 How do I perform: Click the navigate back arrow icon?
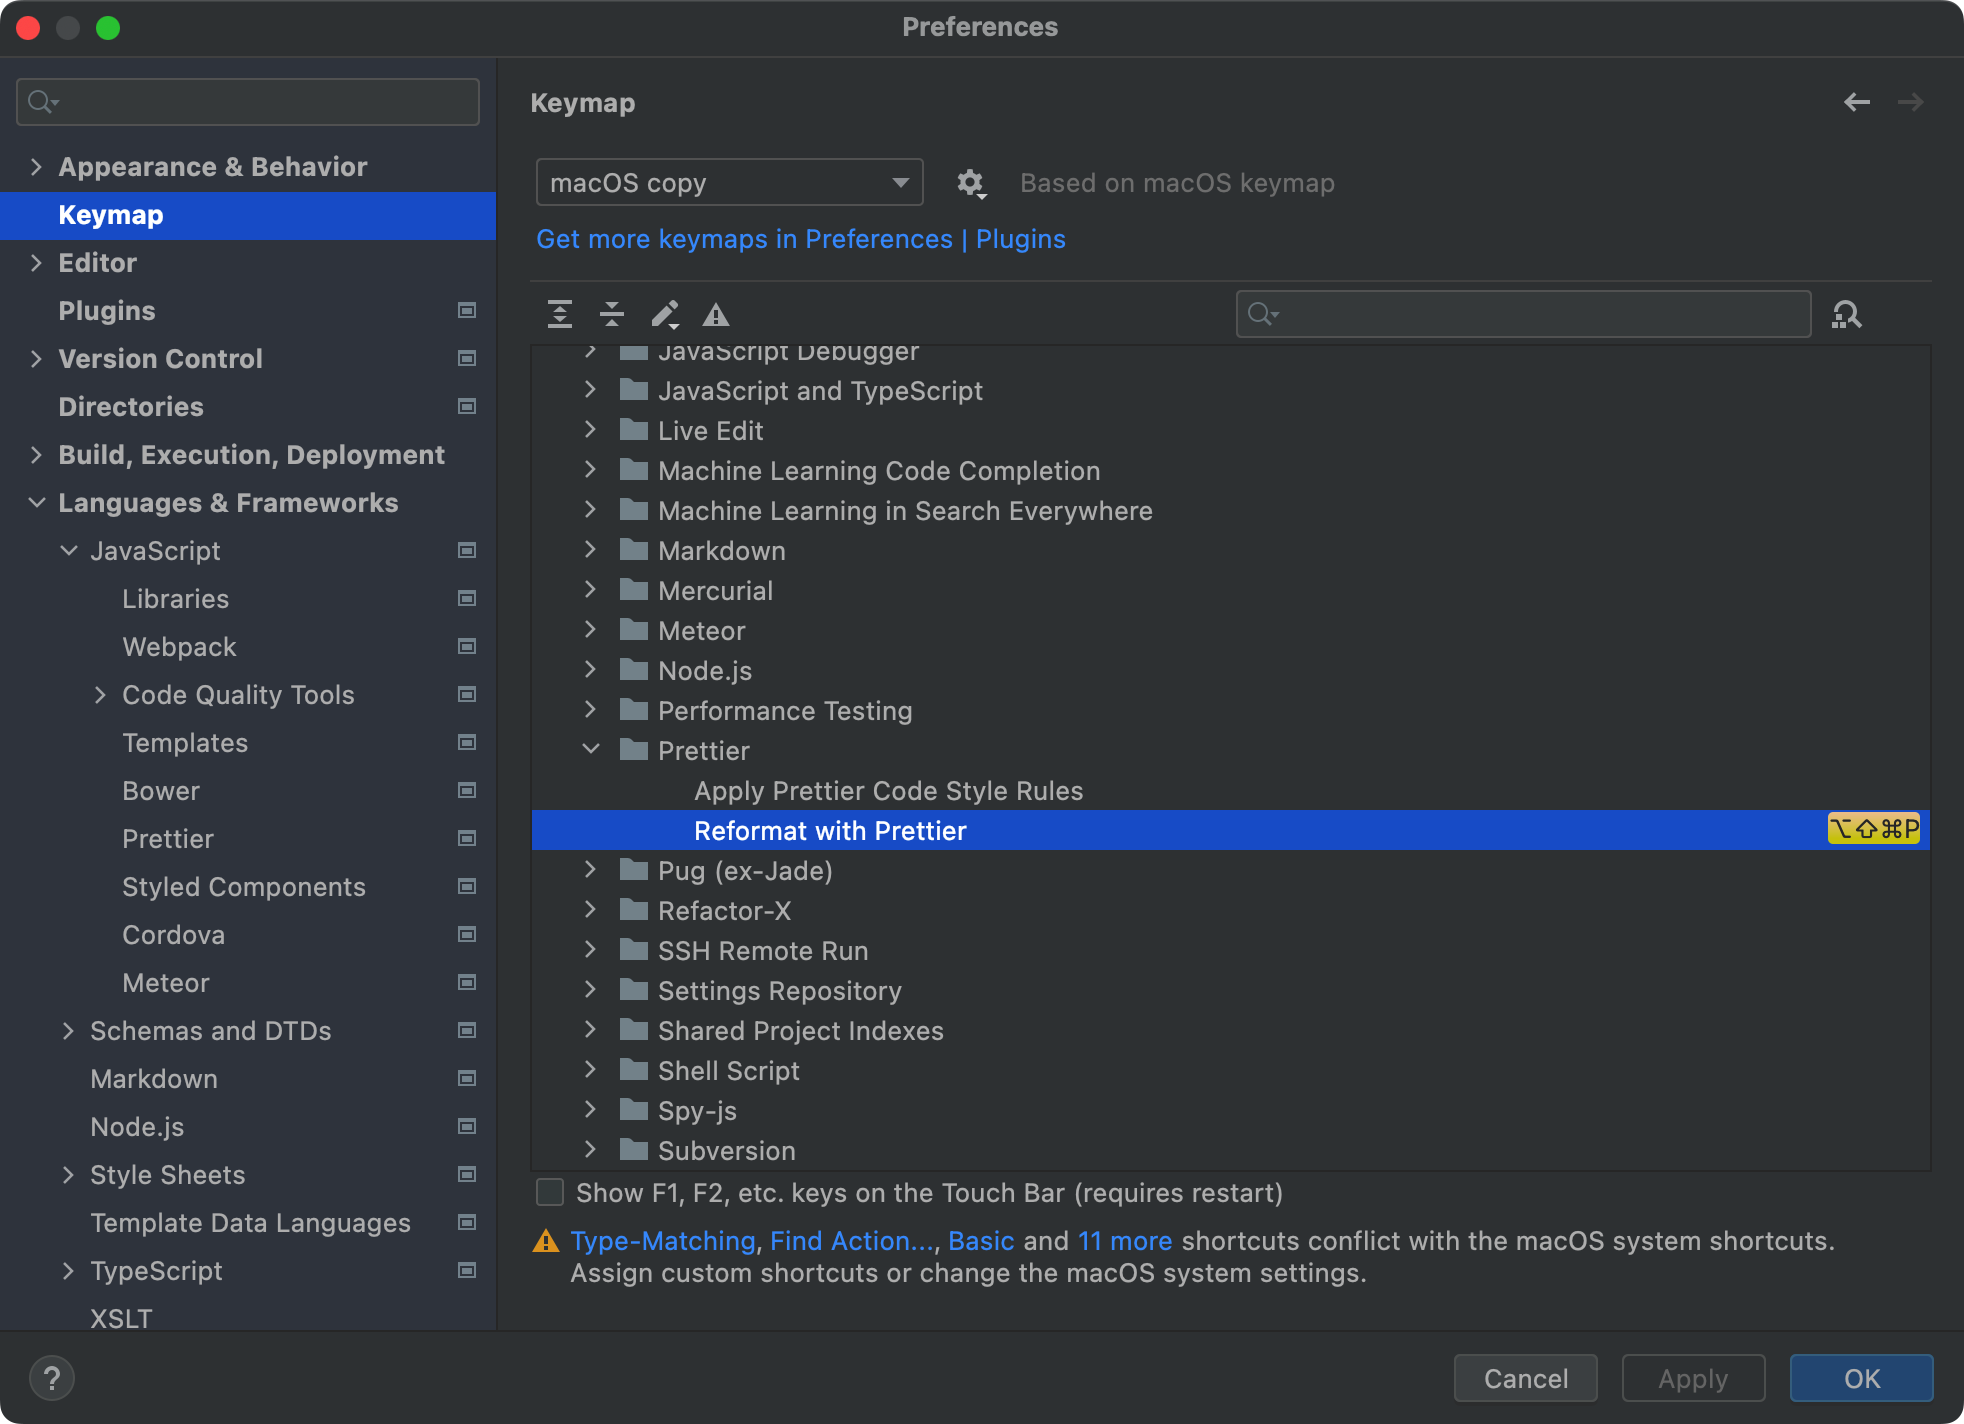click(x=1856, y=102)
